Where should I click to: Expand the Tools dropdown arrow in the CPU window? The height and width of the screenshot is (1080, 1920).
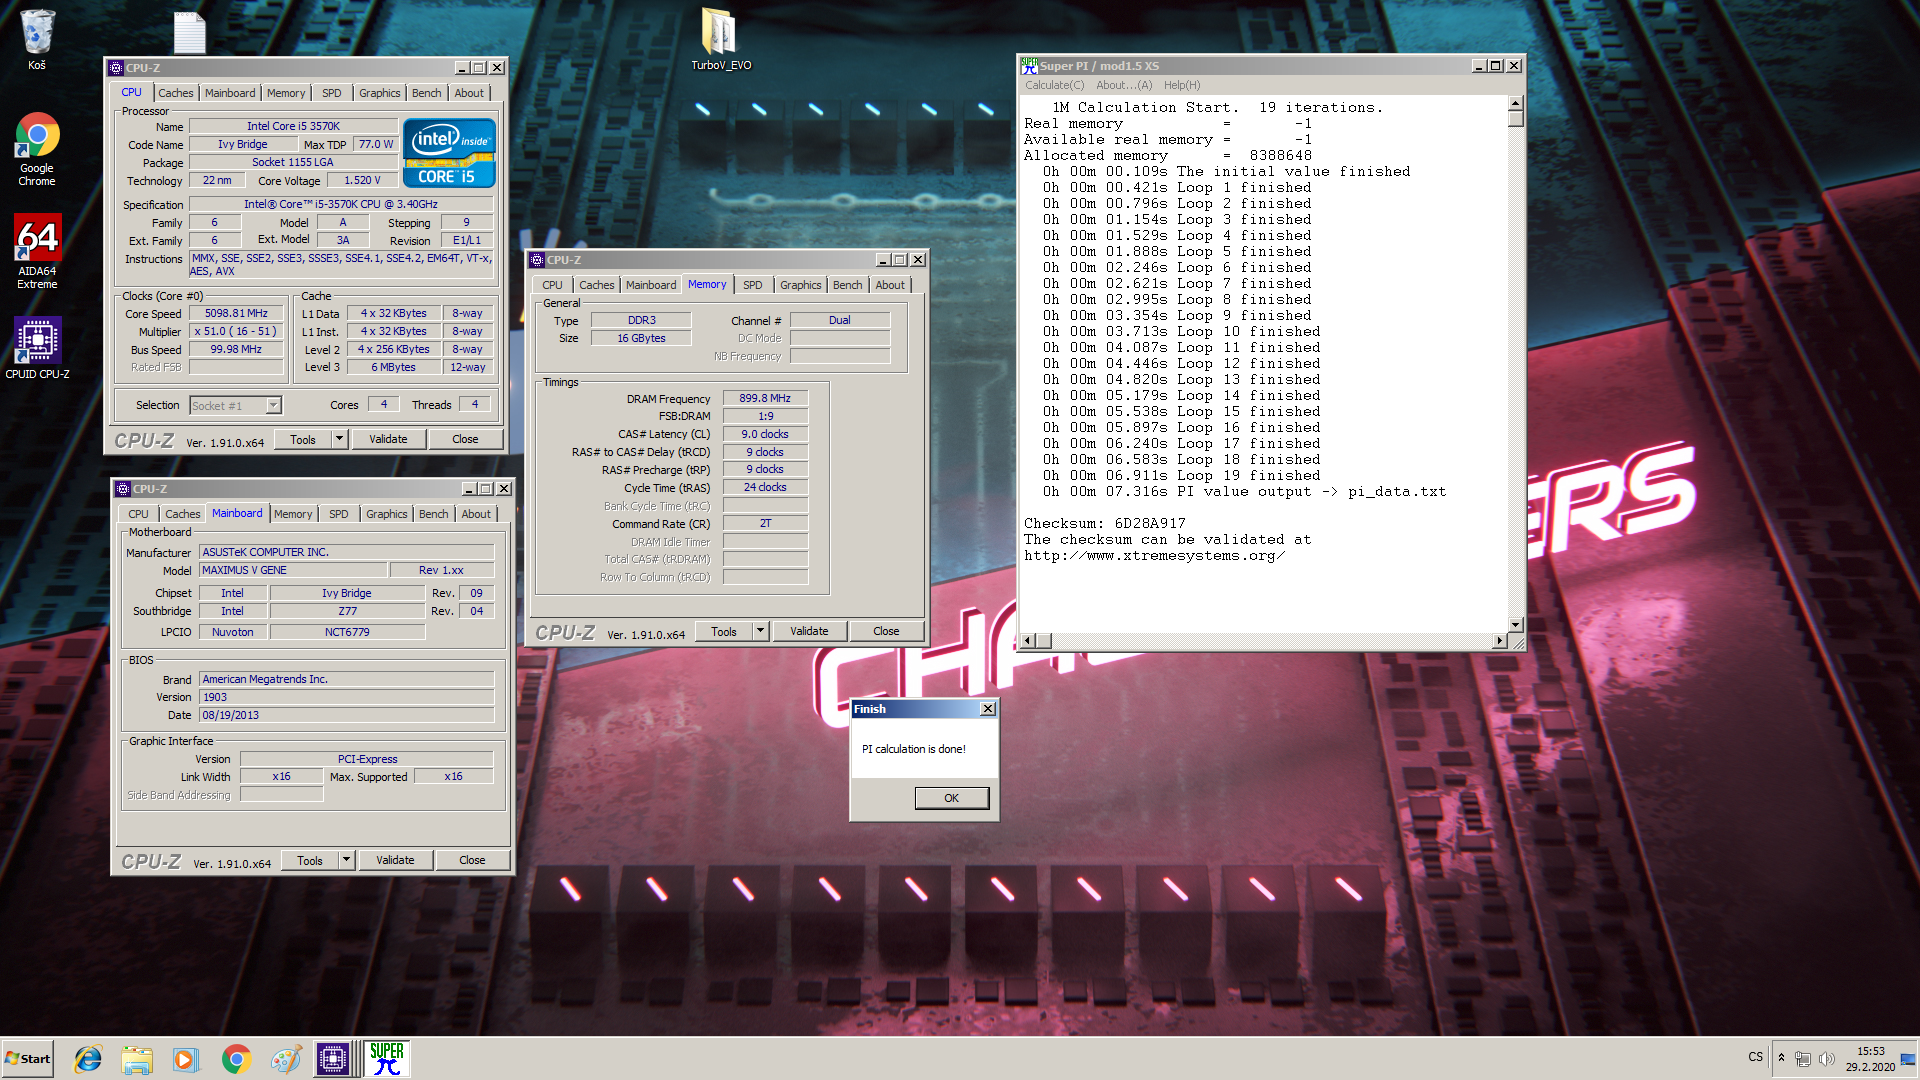[339, 439]
